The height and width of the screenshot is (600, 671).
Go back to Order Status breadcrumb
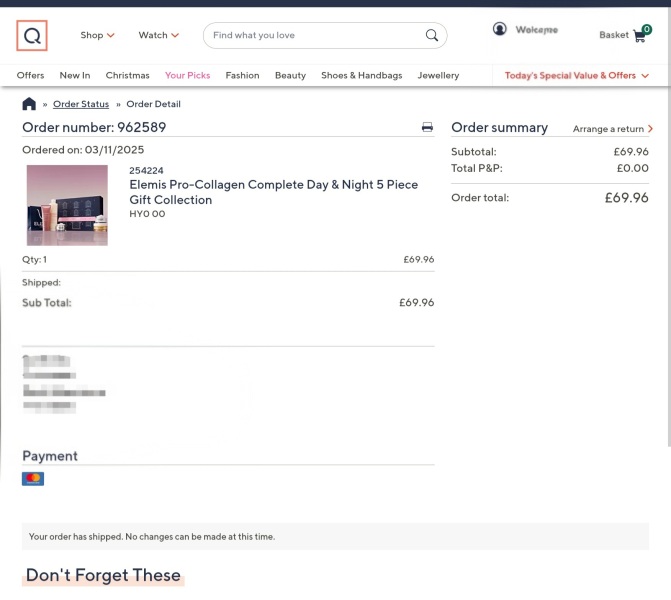tap(81, 104)
